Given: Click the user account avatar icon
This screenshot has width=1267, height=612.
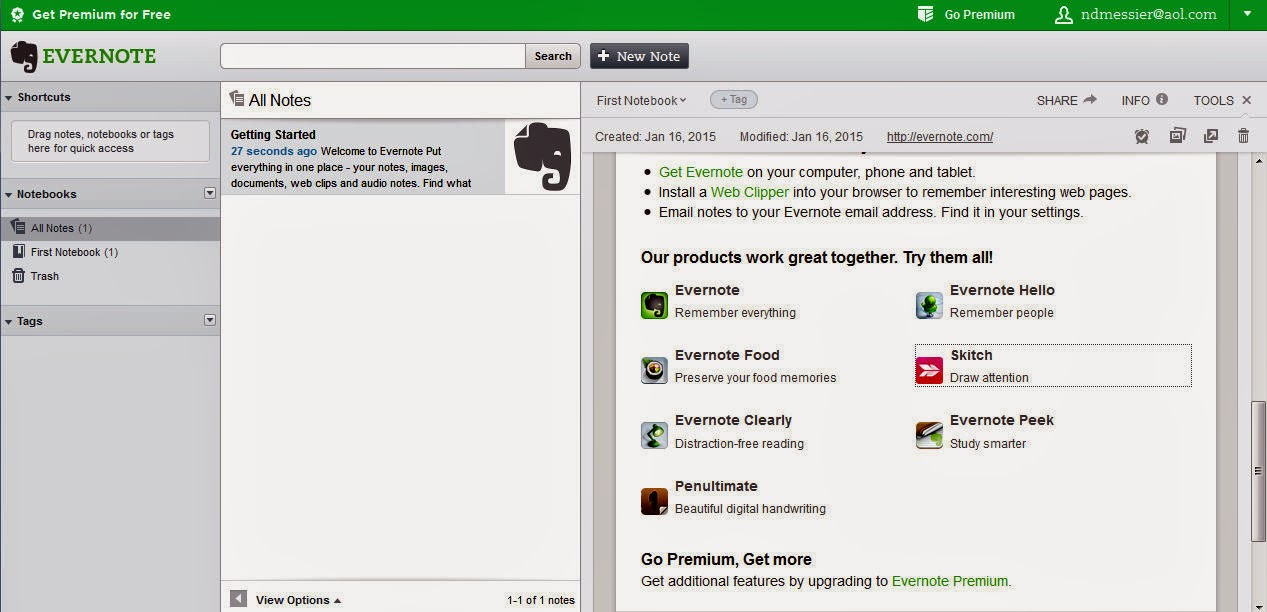Looking at the screenshot, I should 1063,14.
